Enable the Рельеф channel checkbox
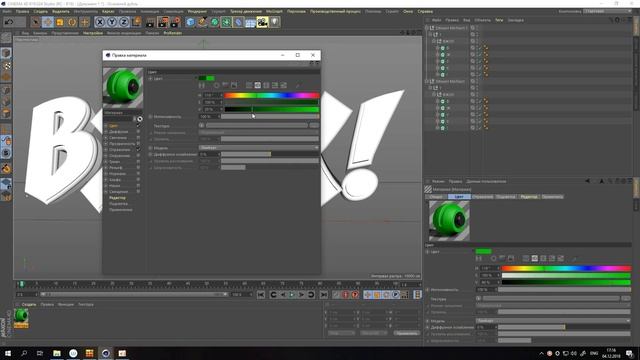640x360 pixels. click(138, 168)
